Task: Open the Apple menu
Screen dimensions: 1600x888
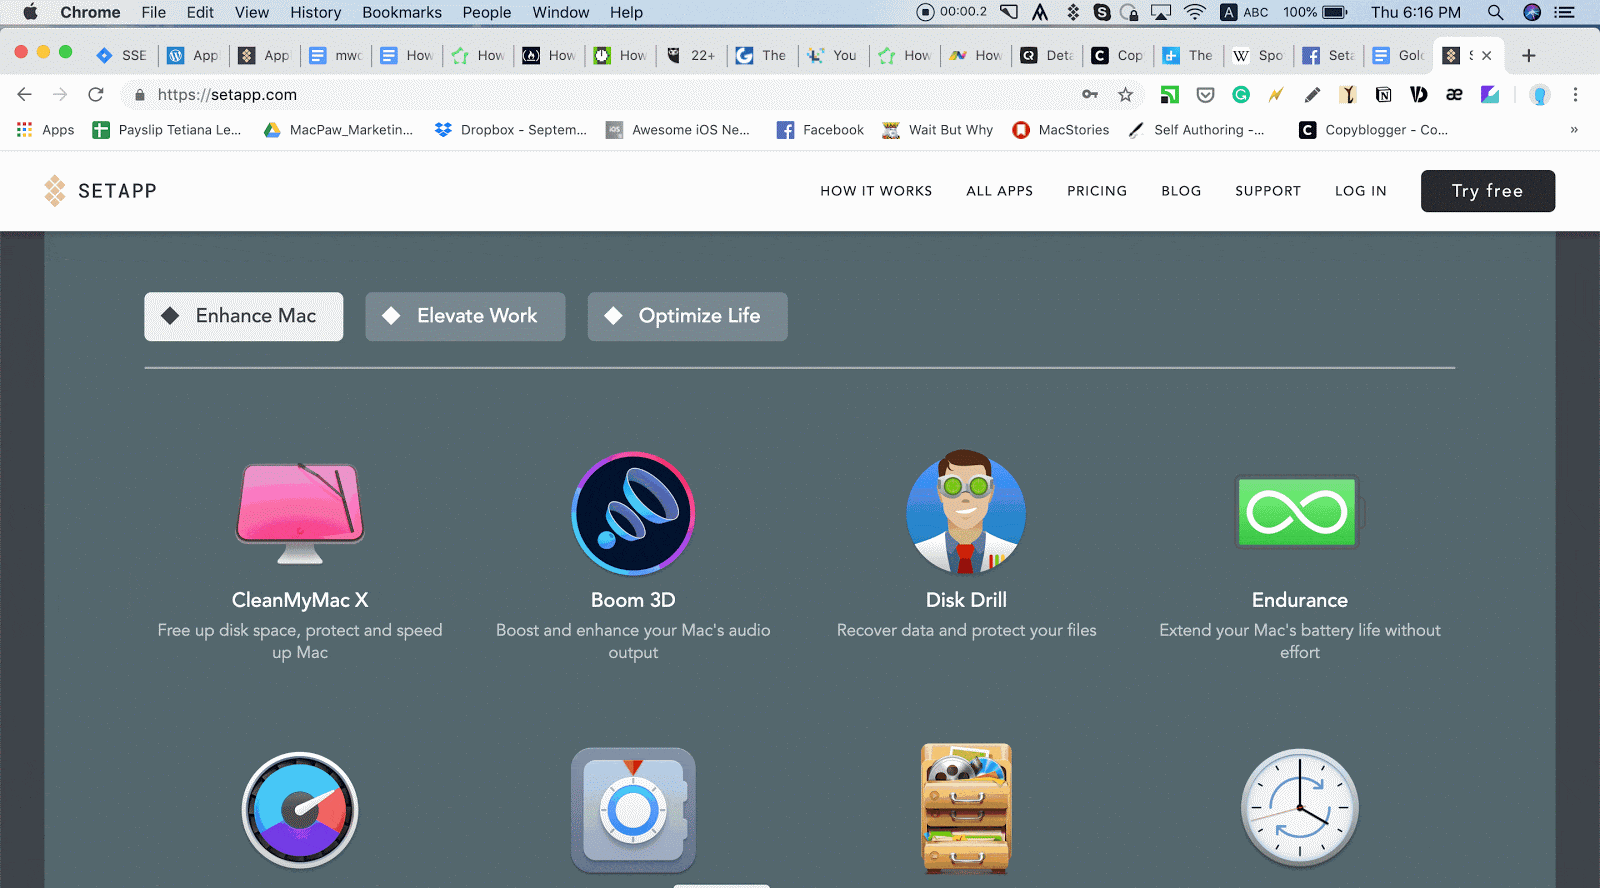Action: coord(30,12)
